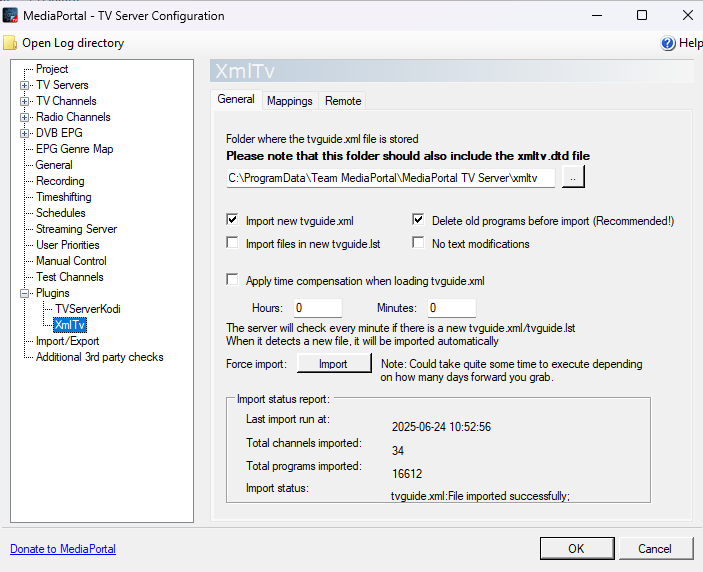Click the folder browse '..' button
This screenshot has height=572, width=703.
(x=573, y=177)
